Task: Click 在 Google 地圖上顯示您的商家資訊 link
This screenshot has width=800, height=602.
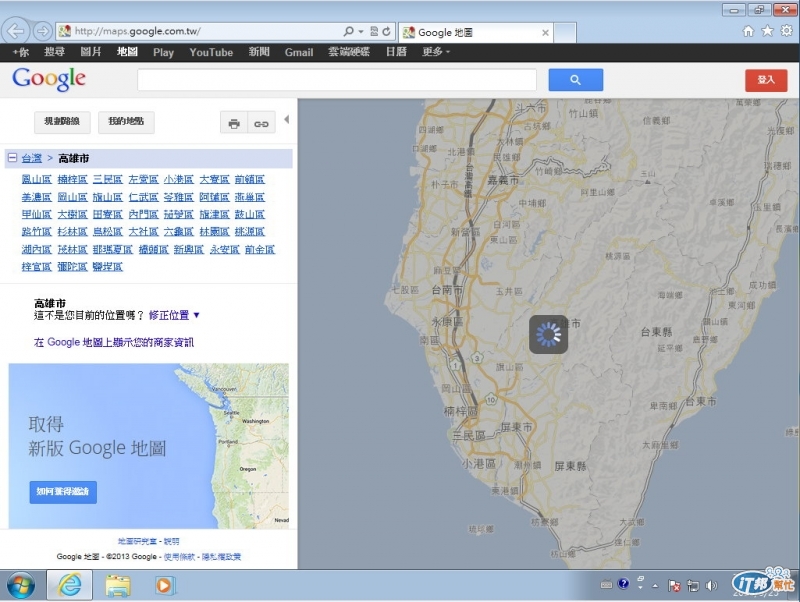Action: point(114,342)
